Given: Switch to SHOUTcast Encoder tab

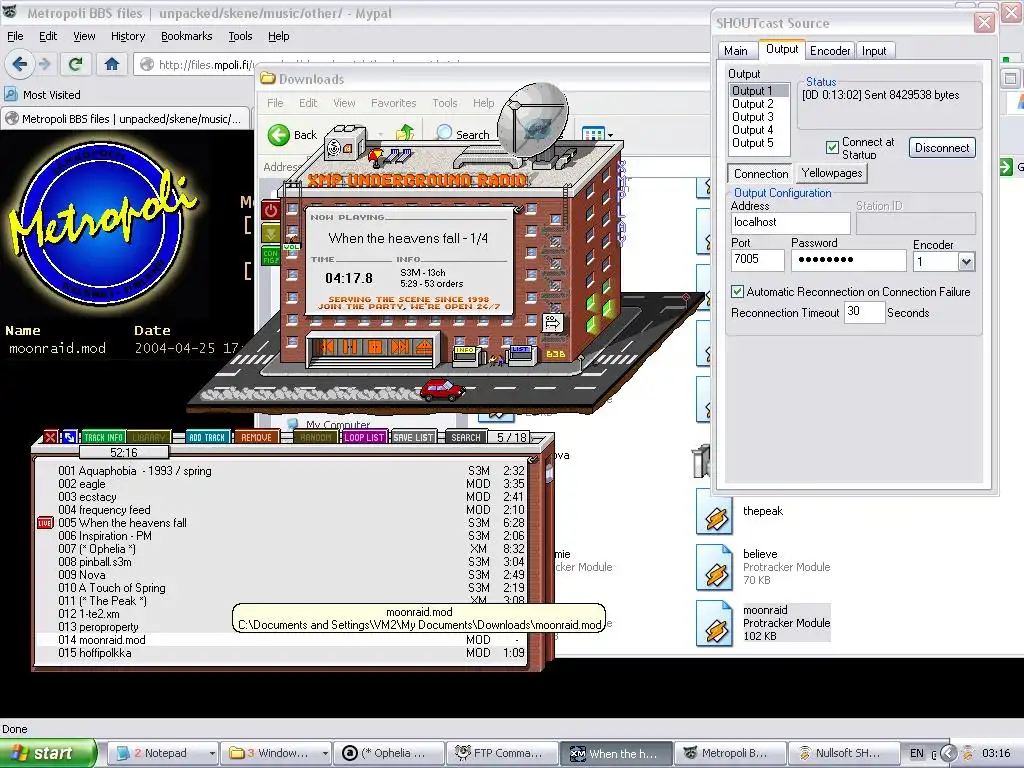Looking at the screenshot, I should [x=829, y=50].
